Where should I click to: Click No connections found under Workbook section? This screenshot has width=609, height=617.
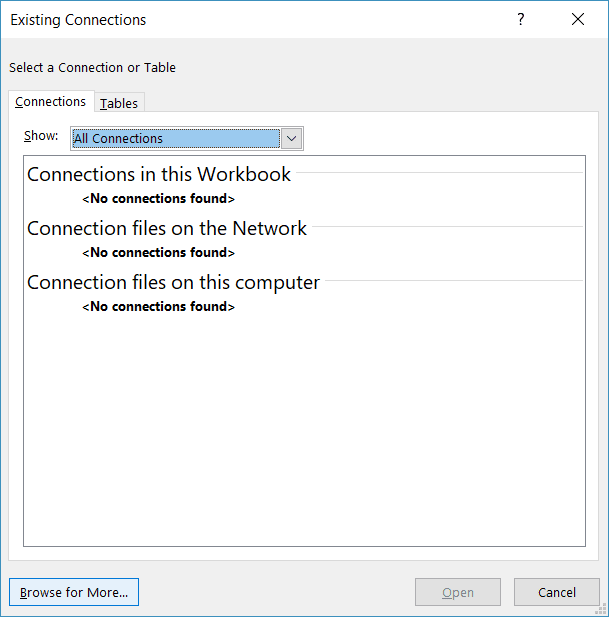point(158,198)
